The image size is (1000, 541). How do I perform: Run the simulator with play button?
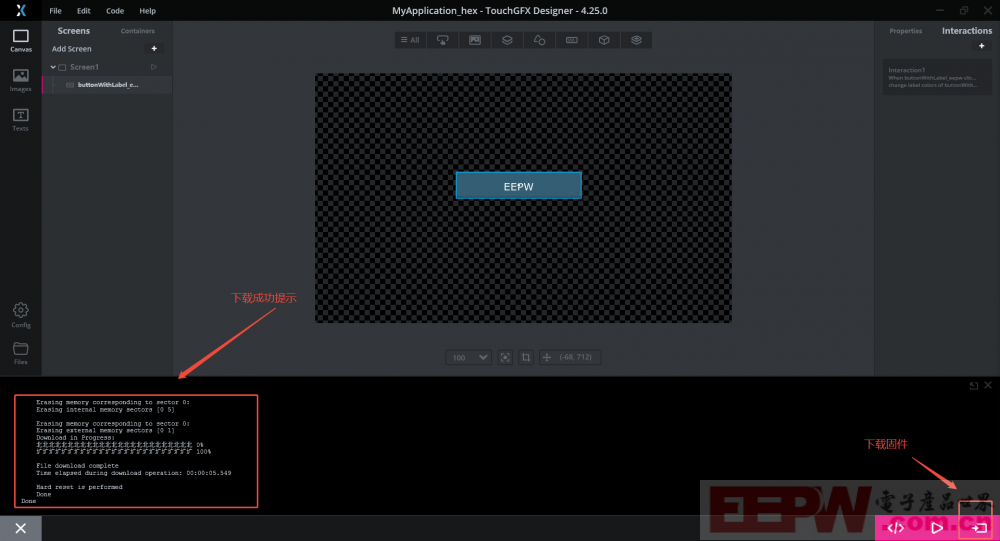(937, 528)
